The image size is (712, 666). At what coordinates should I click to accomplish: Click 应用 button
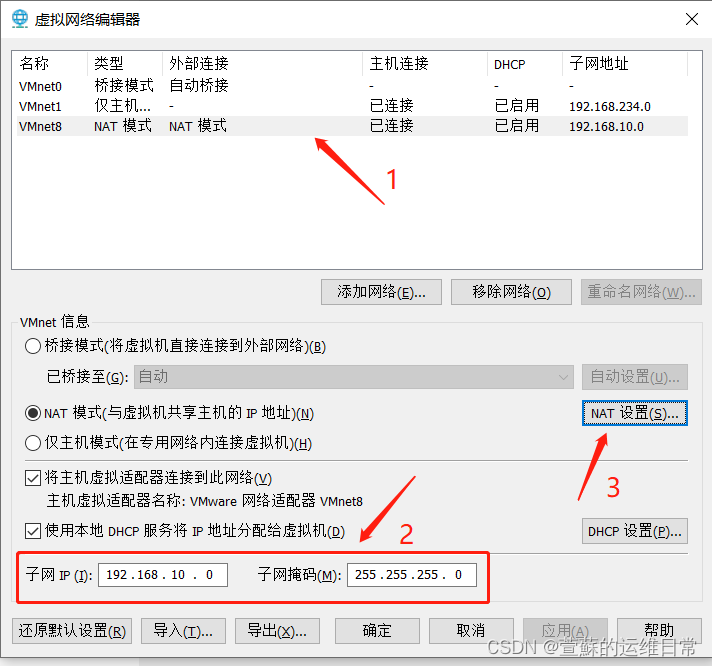coord(565,631)
